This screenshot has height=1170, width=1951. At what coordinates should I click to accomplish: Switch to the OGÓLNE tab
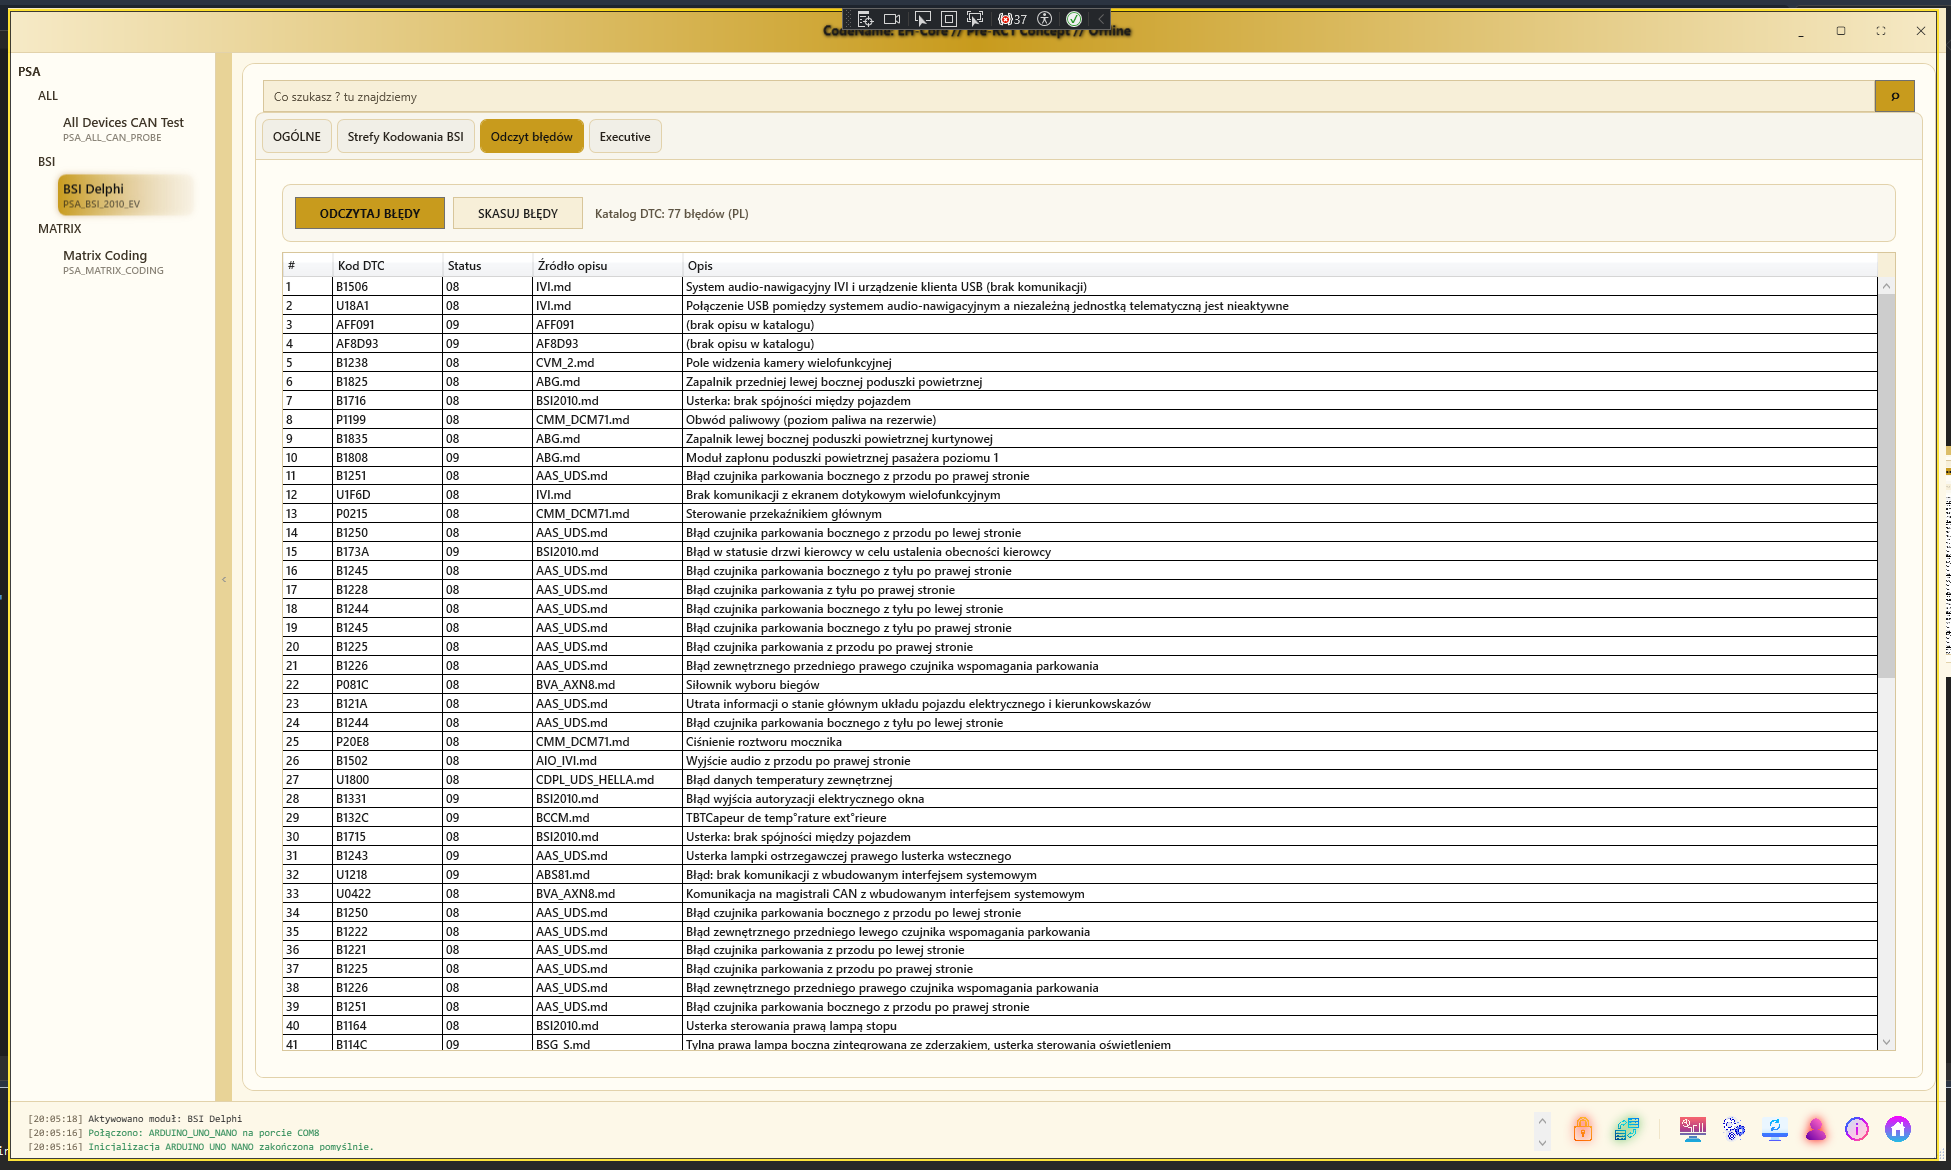pos(297,136)
